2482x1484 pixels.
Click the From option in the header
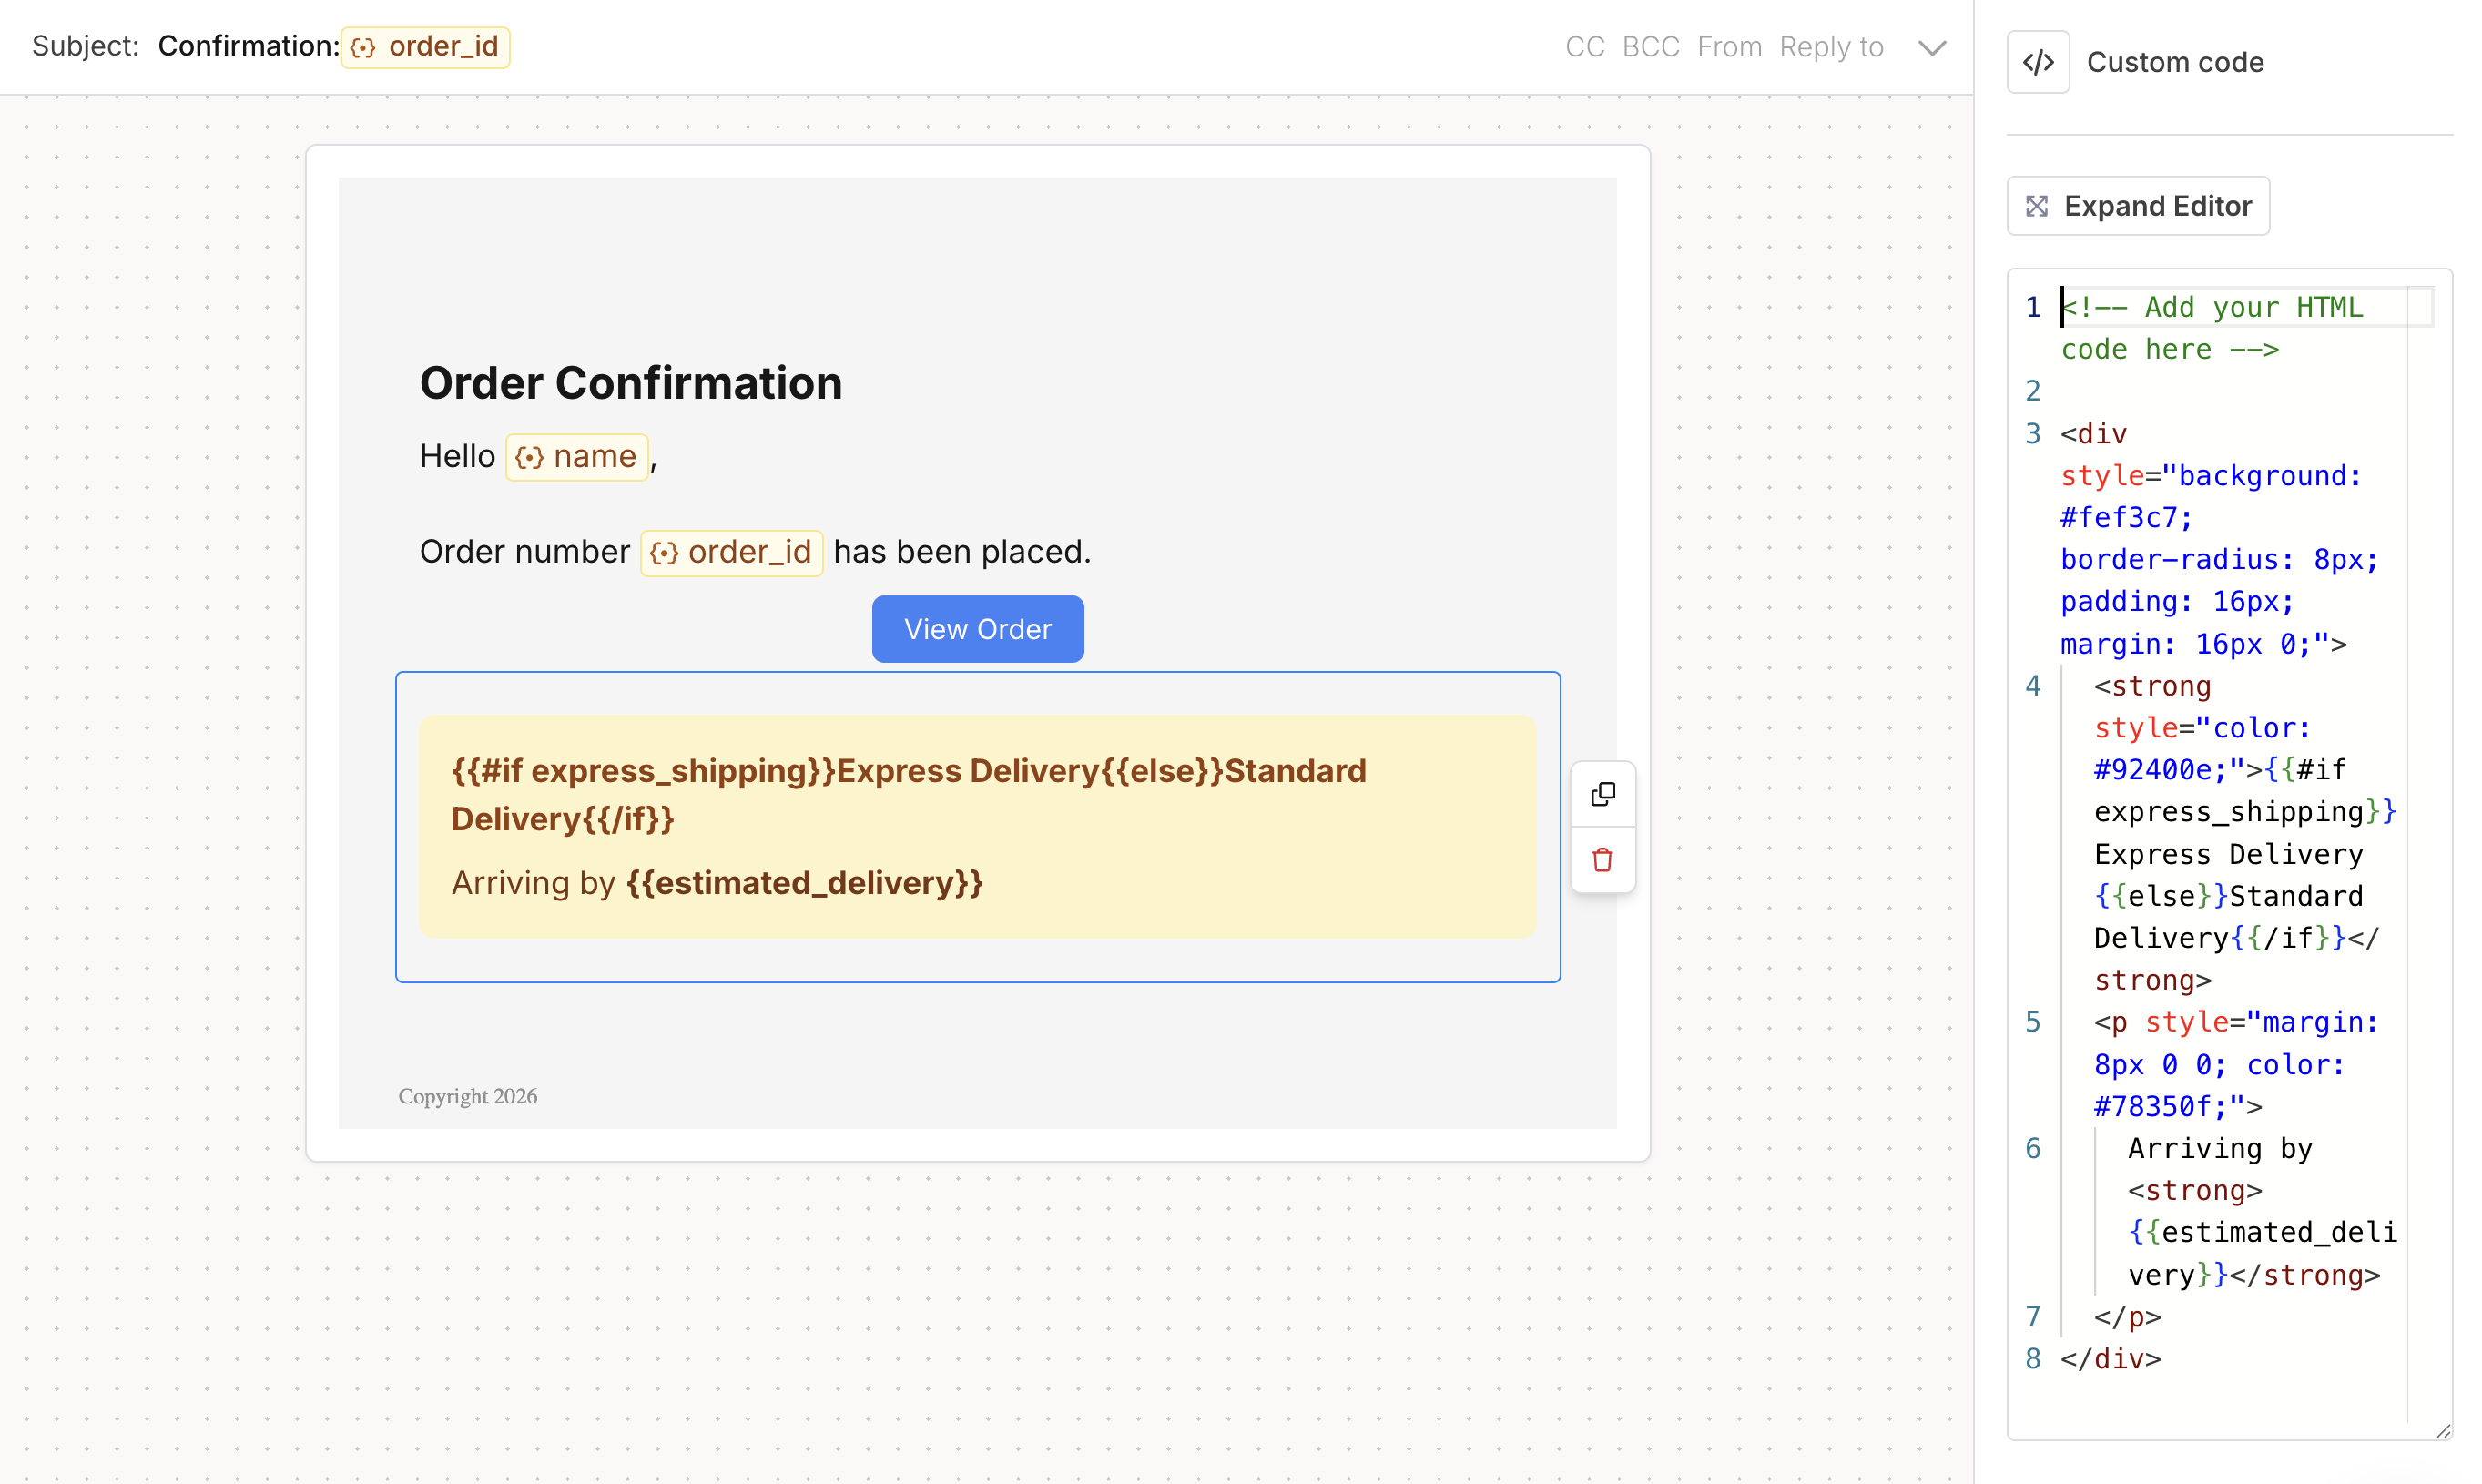(x=1730, y=46)
